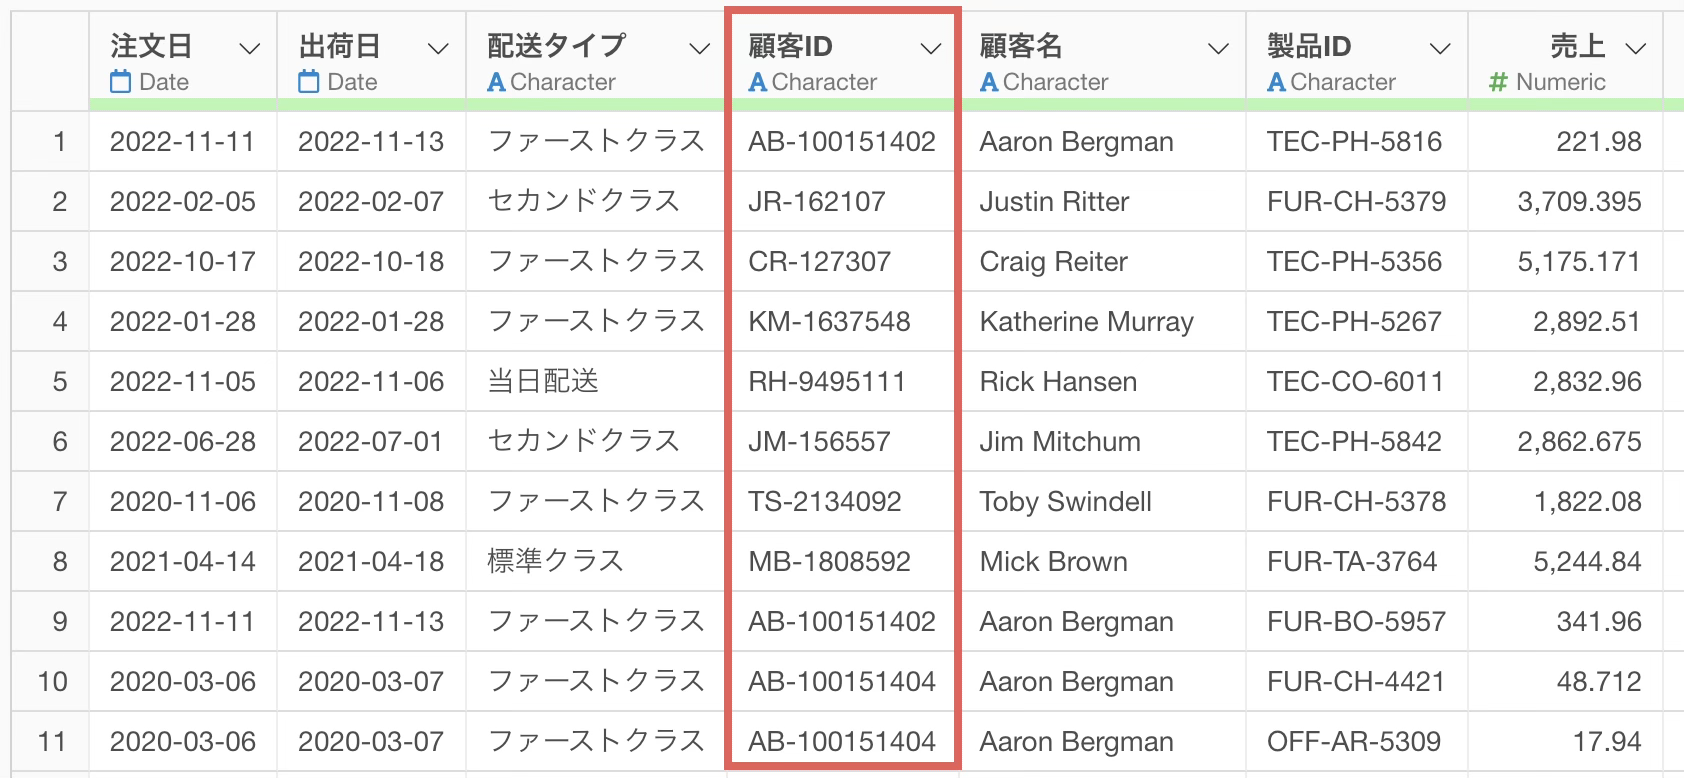Click the Date calendar icon under 出荷日
The height and width of the screenshot is (778, 1684).
click(309, 82)
